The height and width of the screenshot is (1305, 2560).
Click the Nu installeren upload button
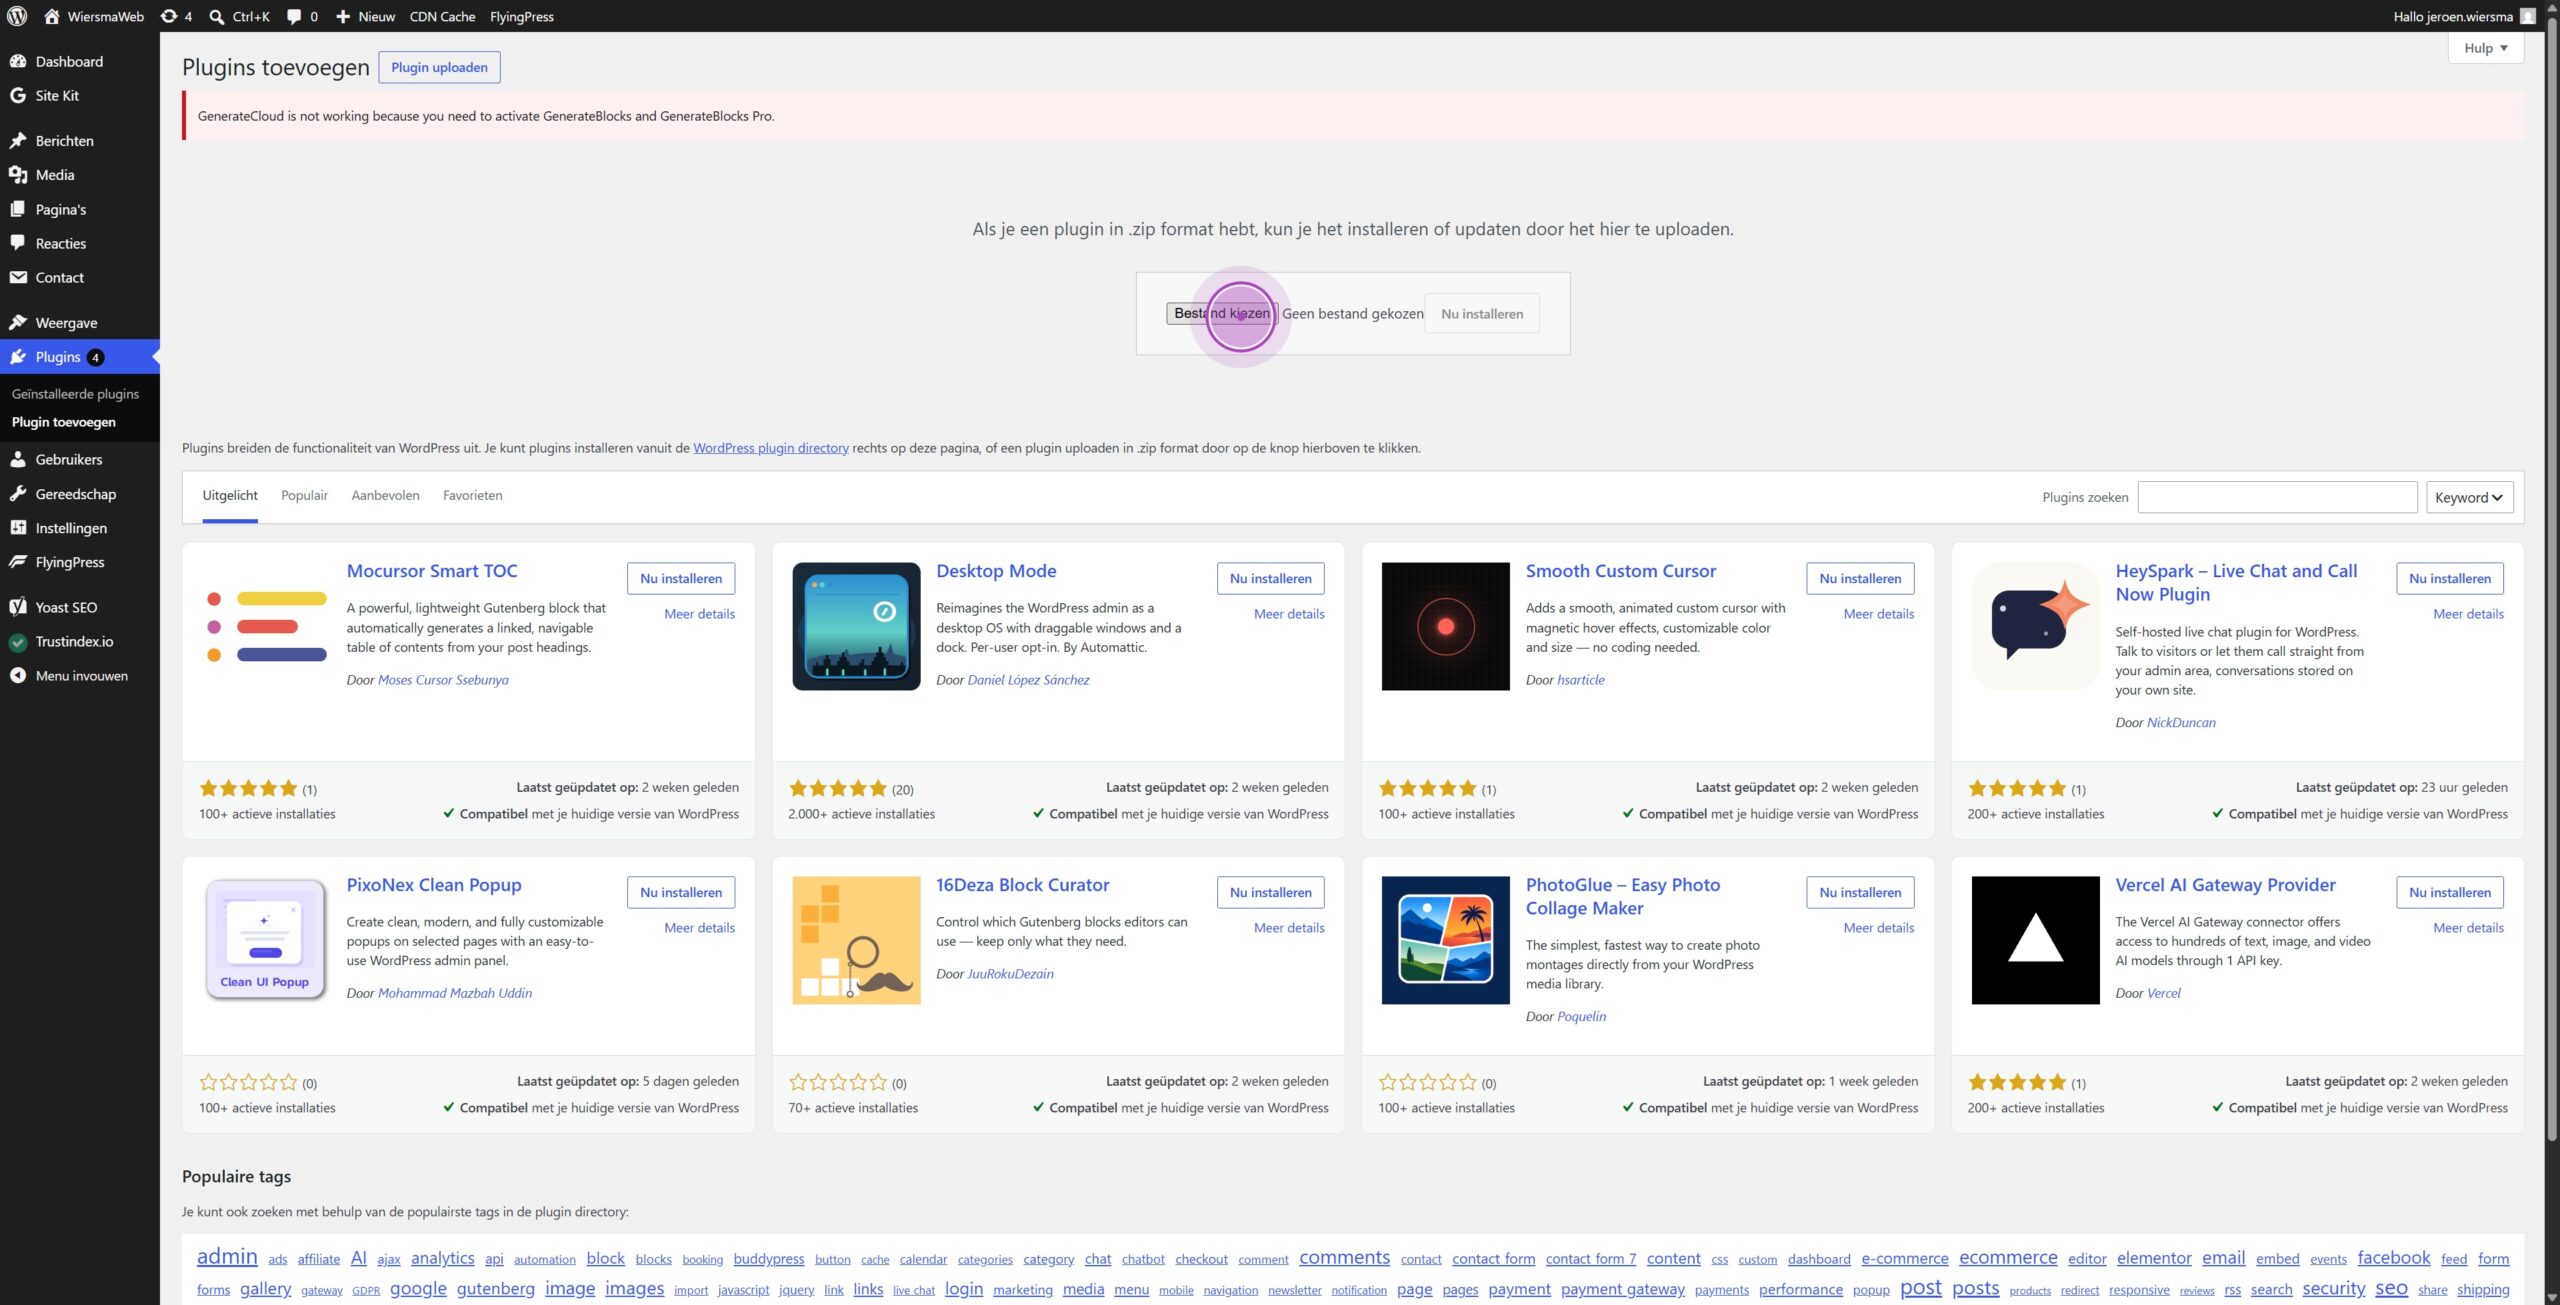tap(1481, 313)
